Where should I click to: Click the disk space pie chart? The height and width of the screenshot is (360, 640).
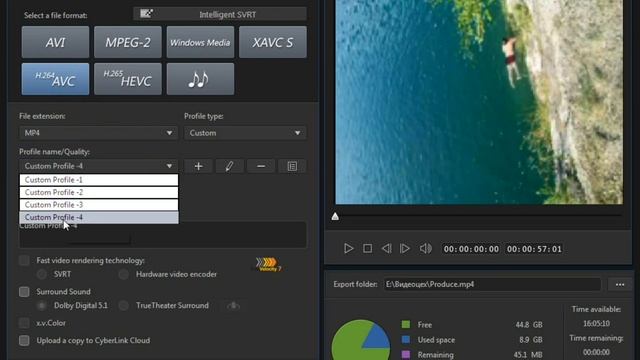click(x=361, y=340)
